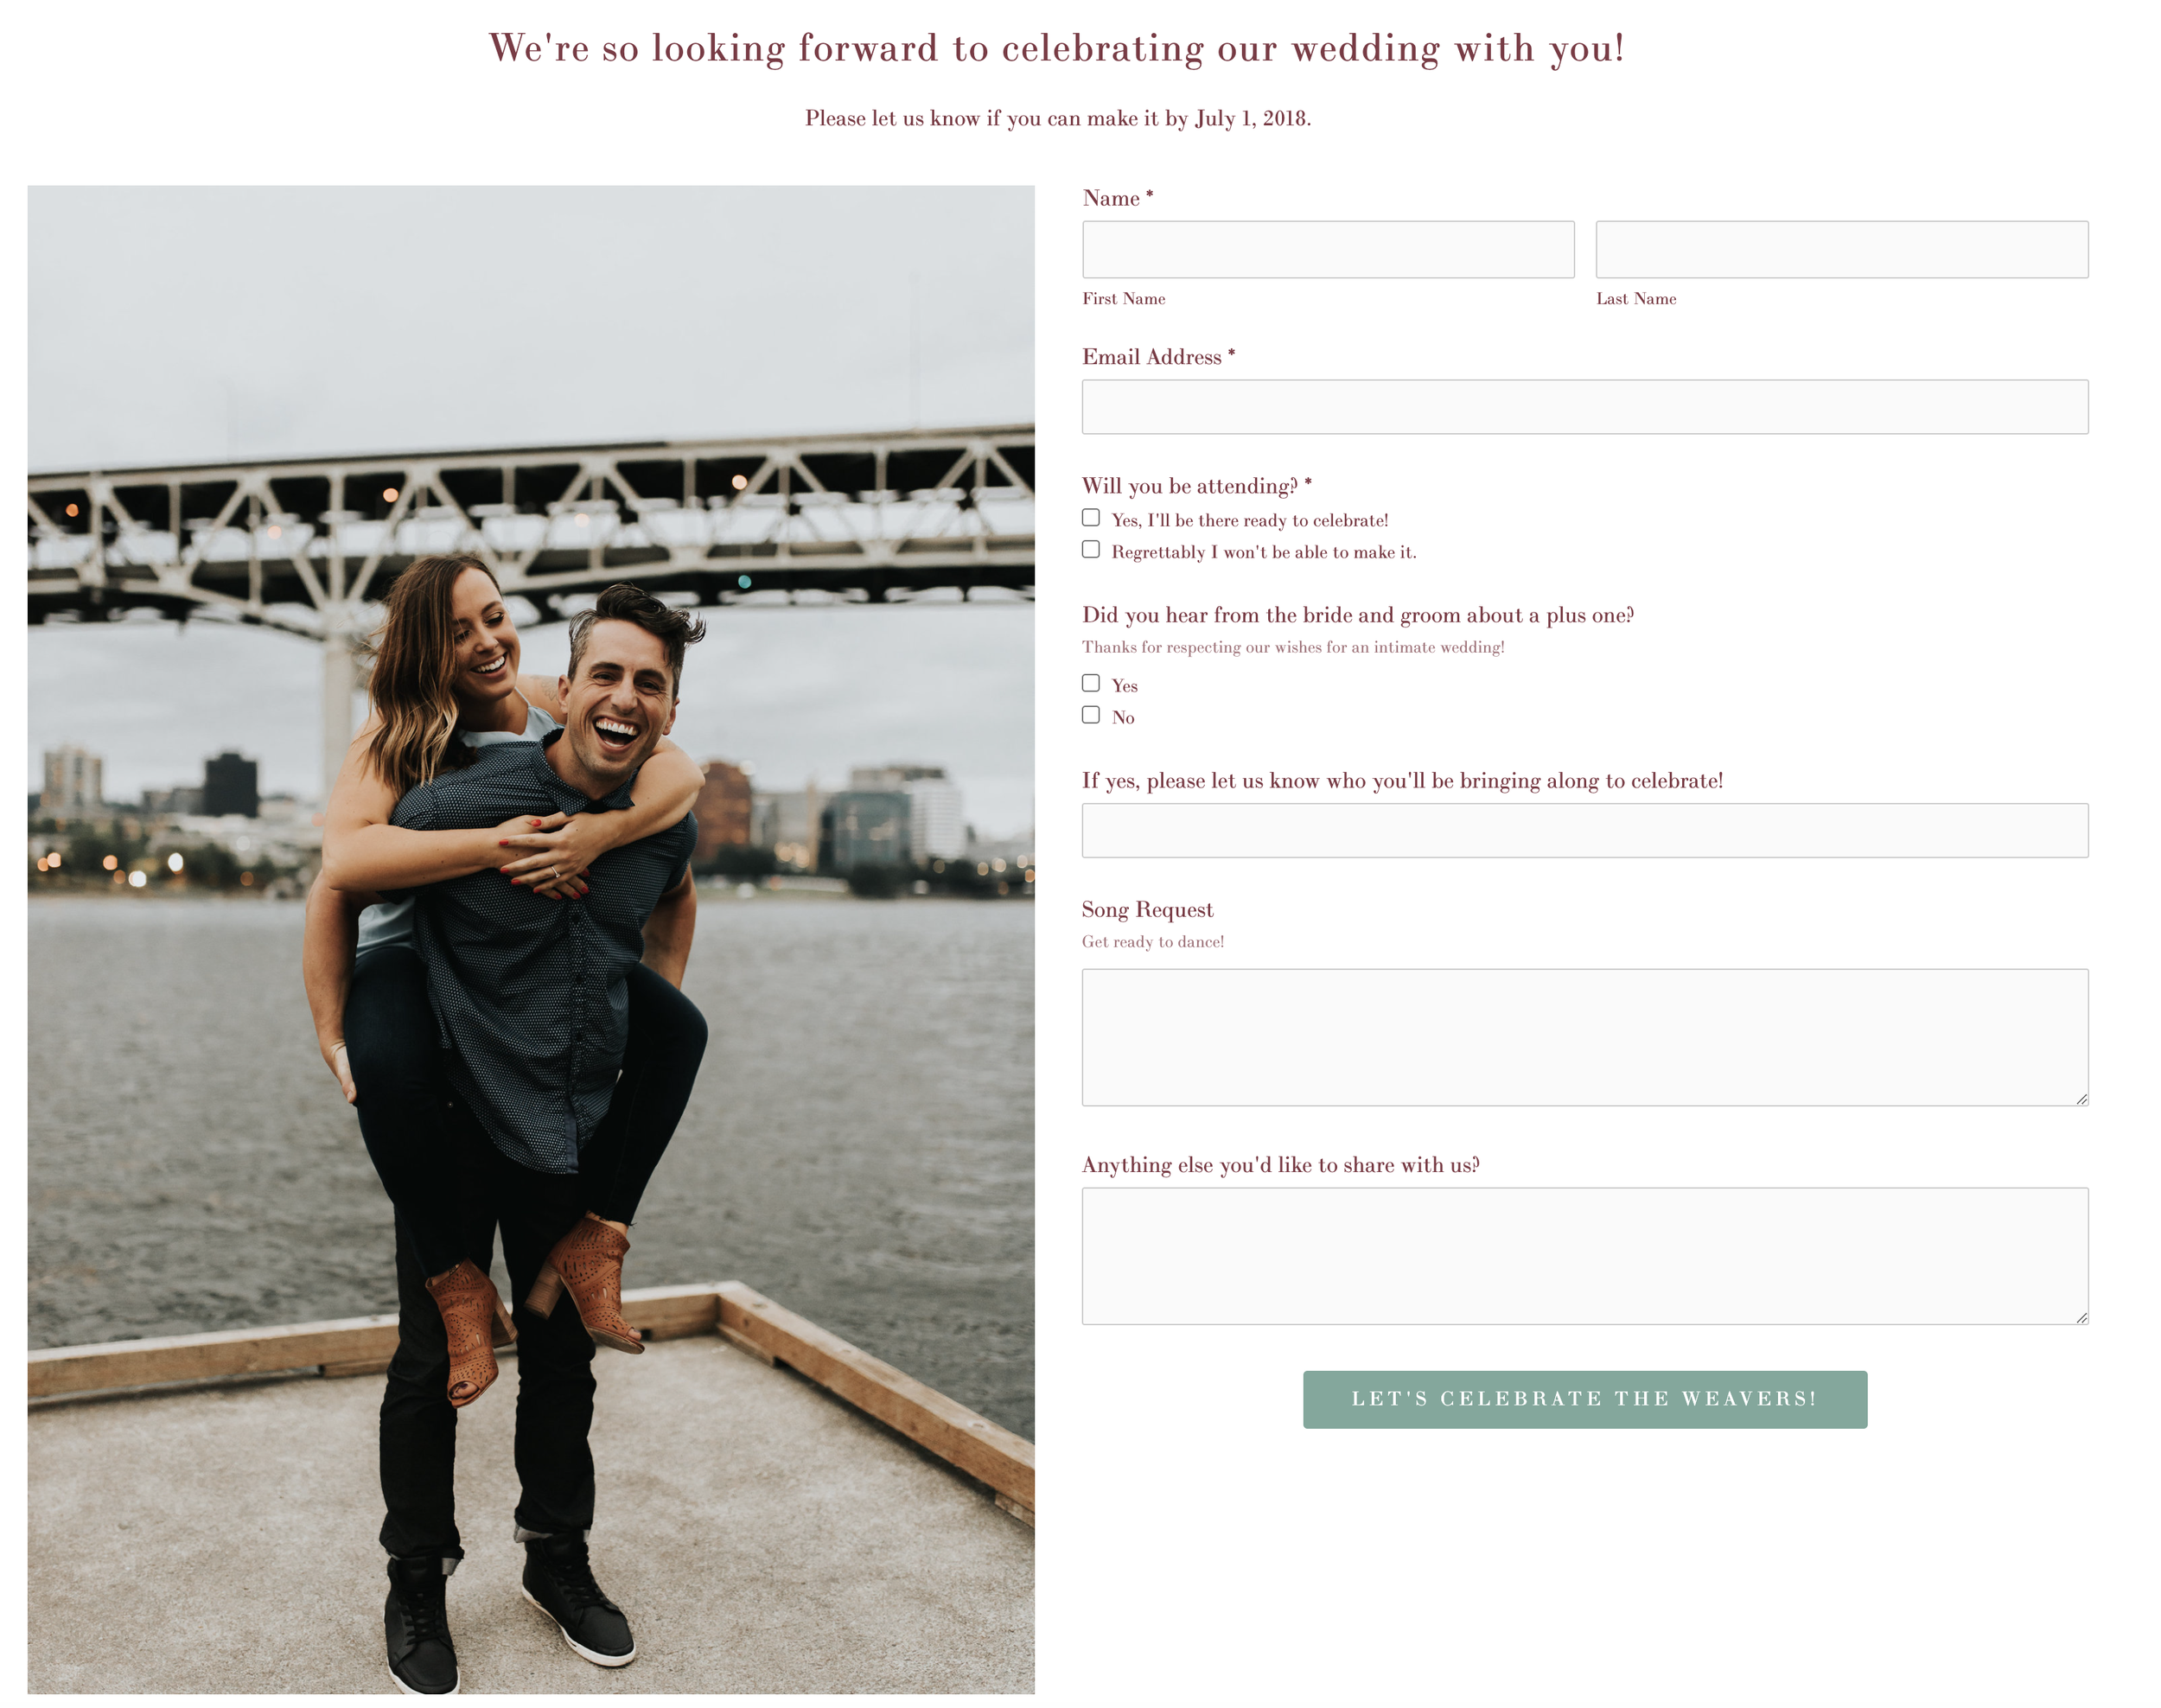
Task: Click the 'Yes, I'll be there ready to celebrate!' label
Action: [1250, 520]
